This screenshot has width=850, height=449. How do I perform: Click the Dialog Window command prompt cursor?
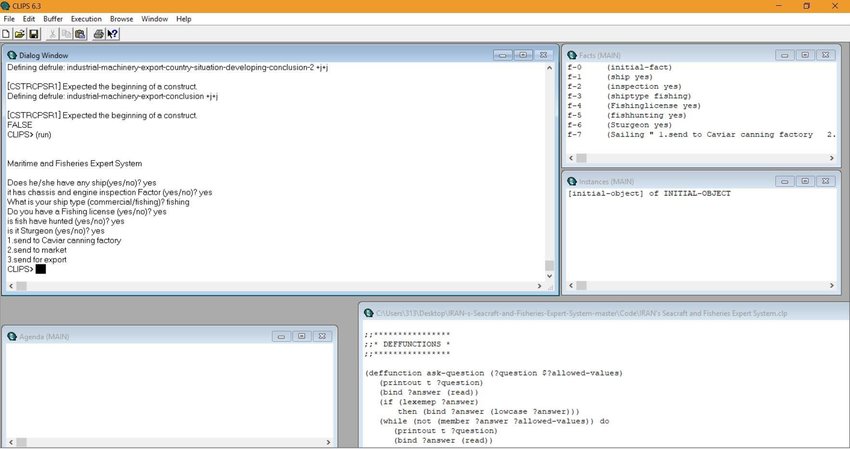coord(40,269)
